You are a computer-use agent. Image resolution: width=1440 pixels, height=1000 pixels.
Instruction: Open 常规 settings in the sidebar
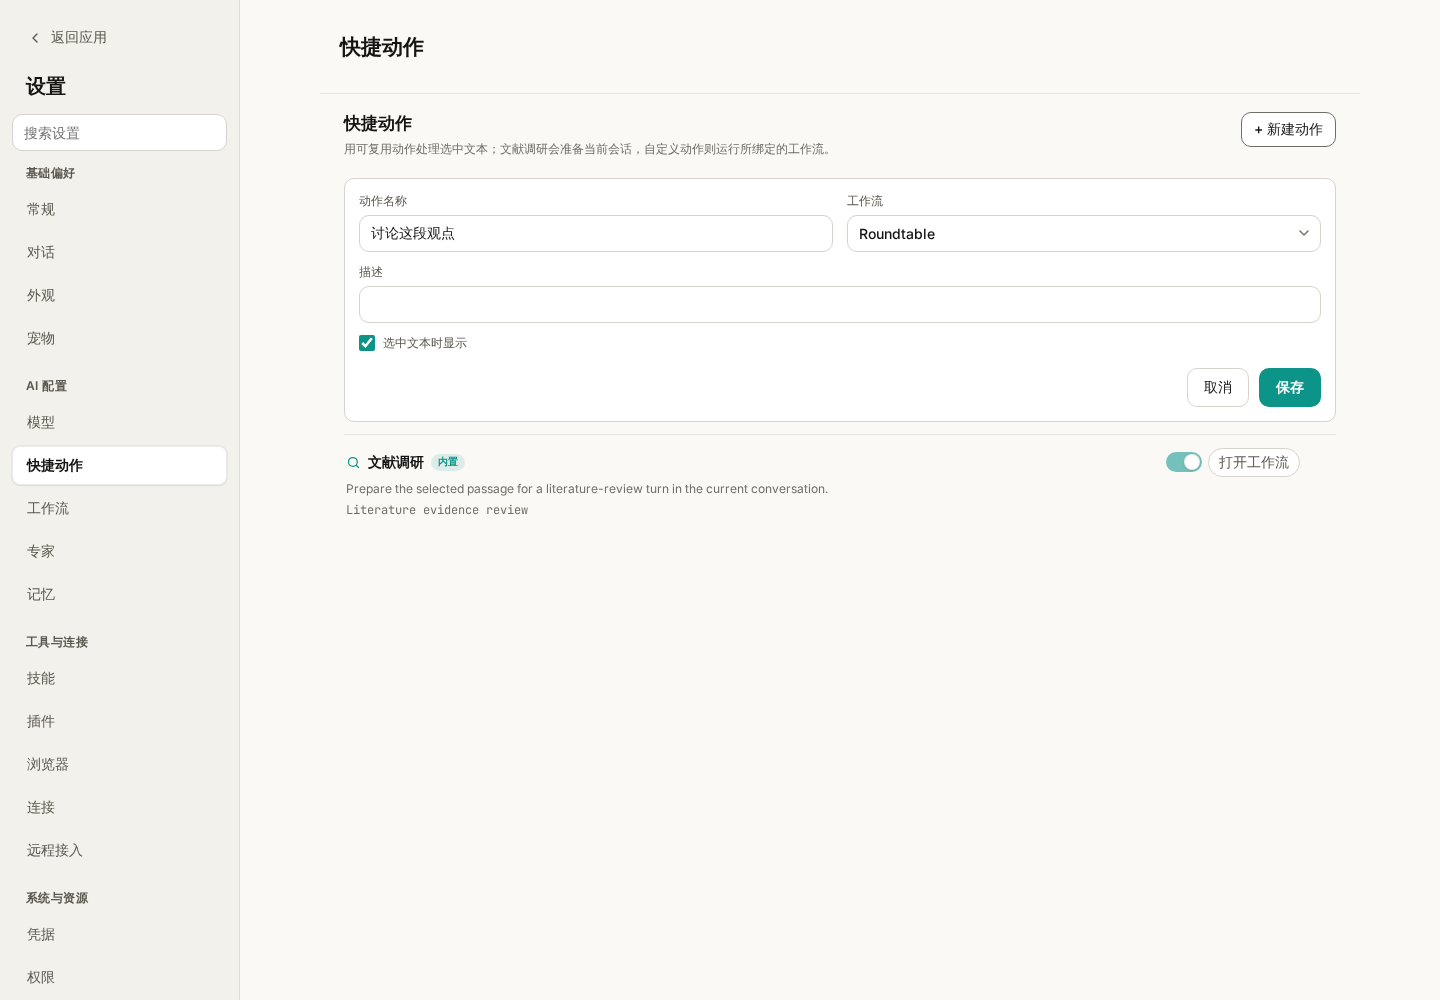click(x=120, y=210)
